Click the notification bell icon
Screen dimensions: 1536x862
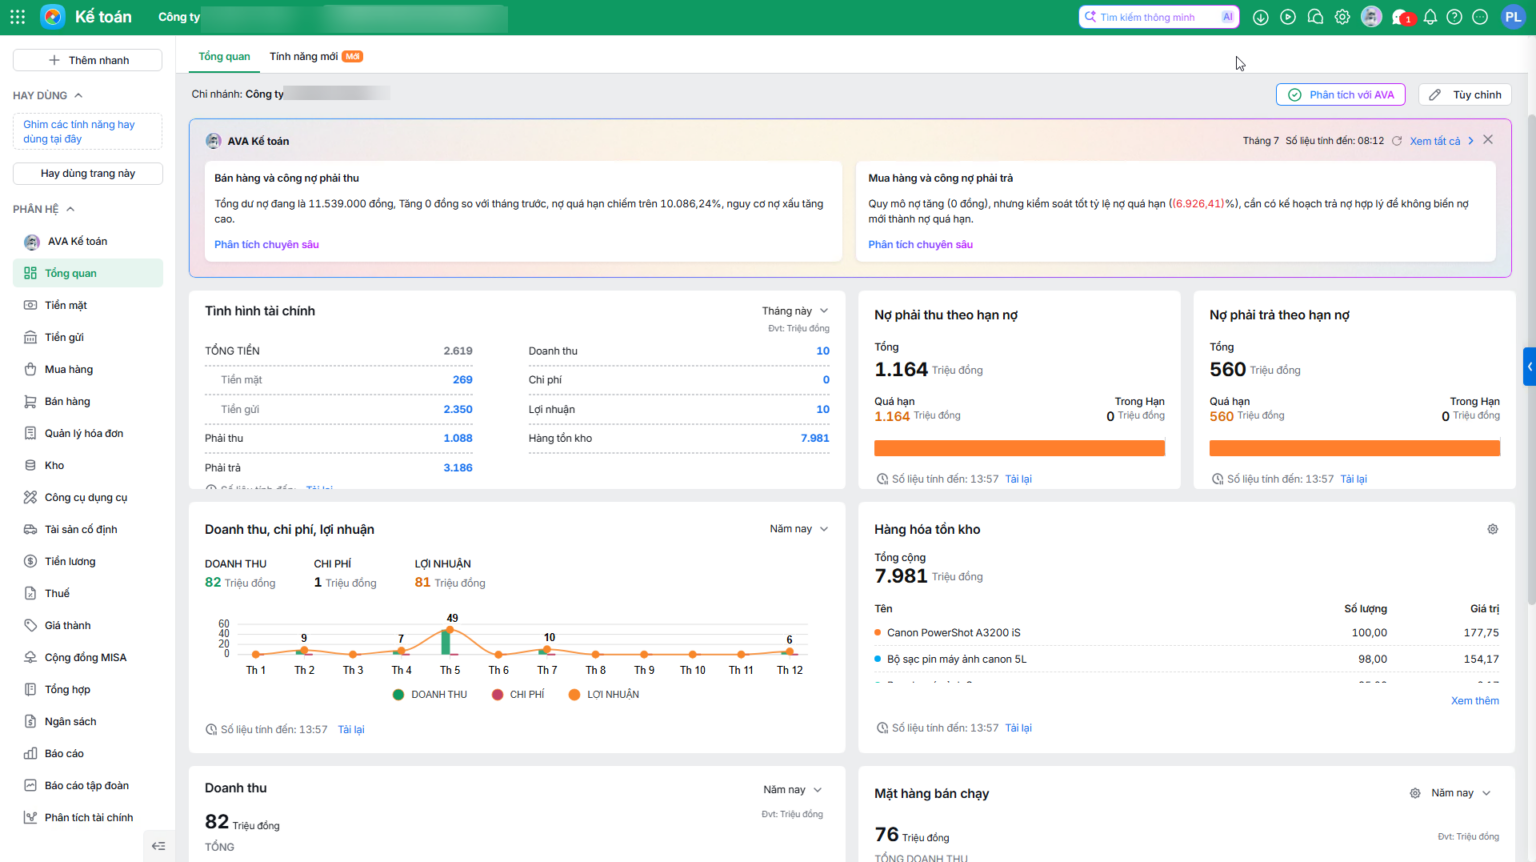pyautogui.click(x=1430, y=17)
